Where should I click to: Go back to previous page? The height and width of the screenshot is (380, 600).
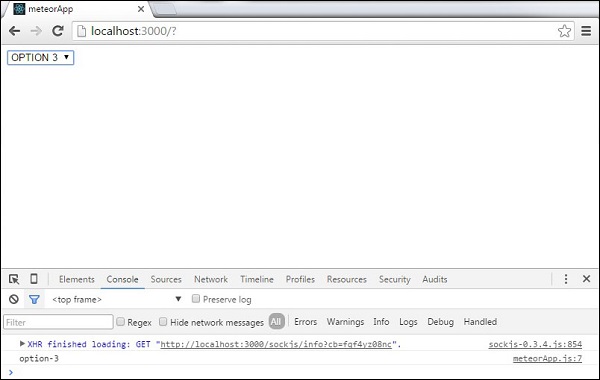pos(15,31)
